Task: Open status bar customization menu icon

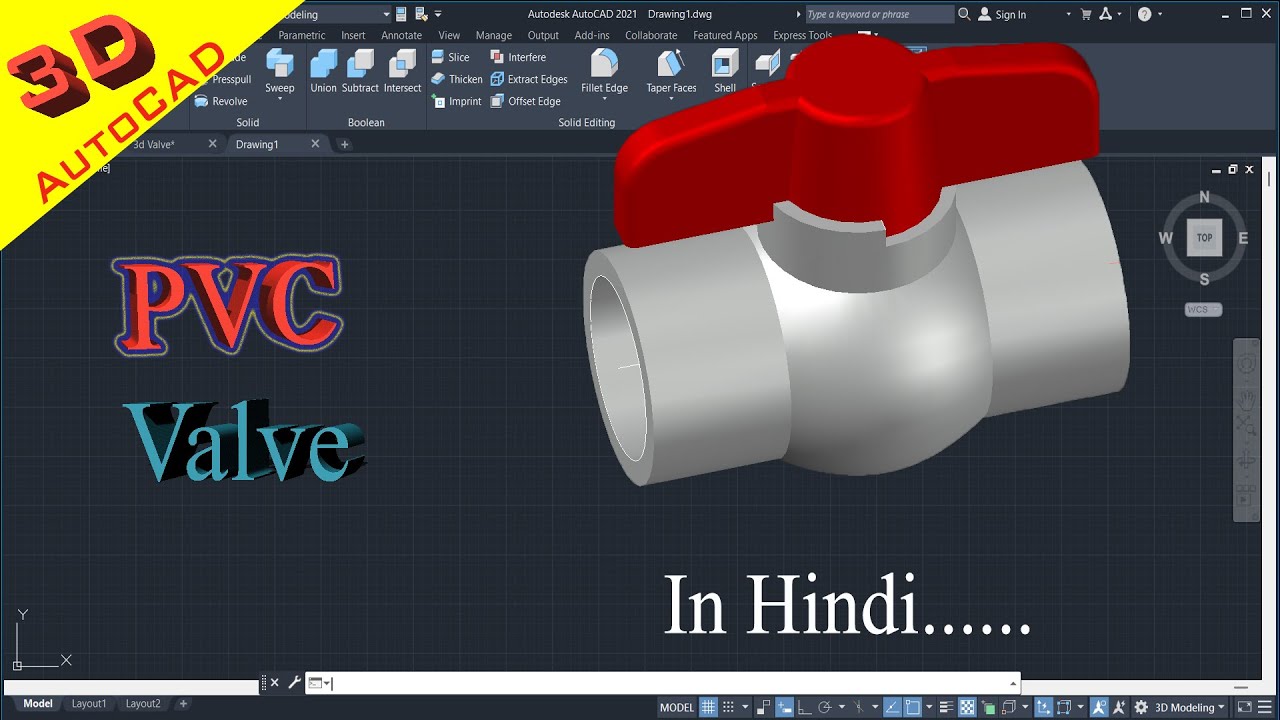Action: pyautogui.click(x=1265, y=707)
